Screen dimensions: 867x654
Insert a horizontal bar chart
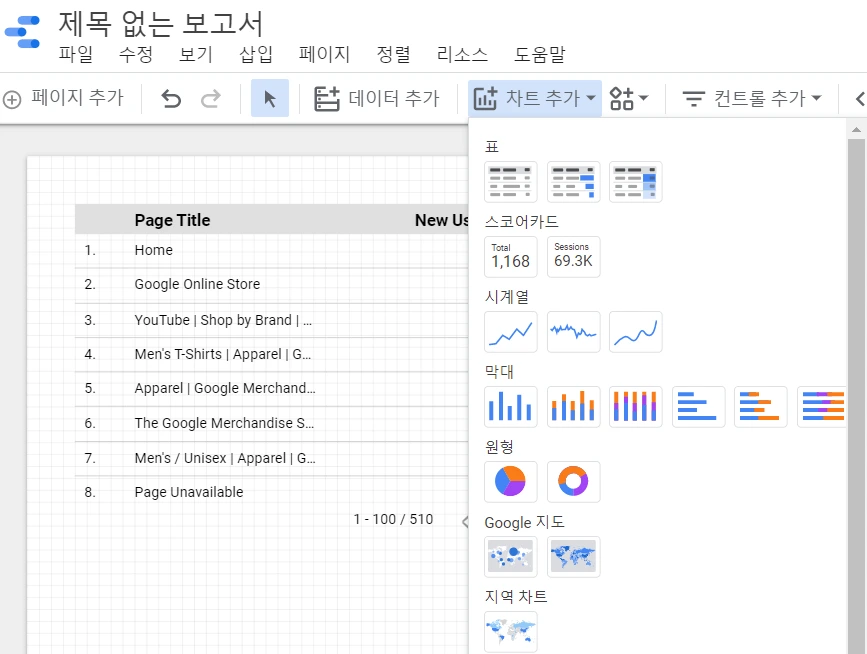pos(698,407)
